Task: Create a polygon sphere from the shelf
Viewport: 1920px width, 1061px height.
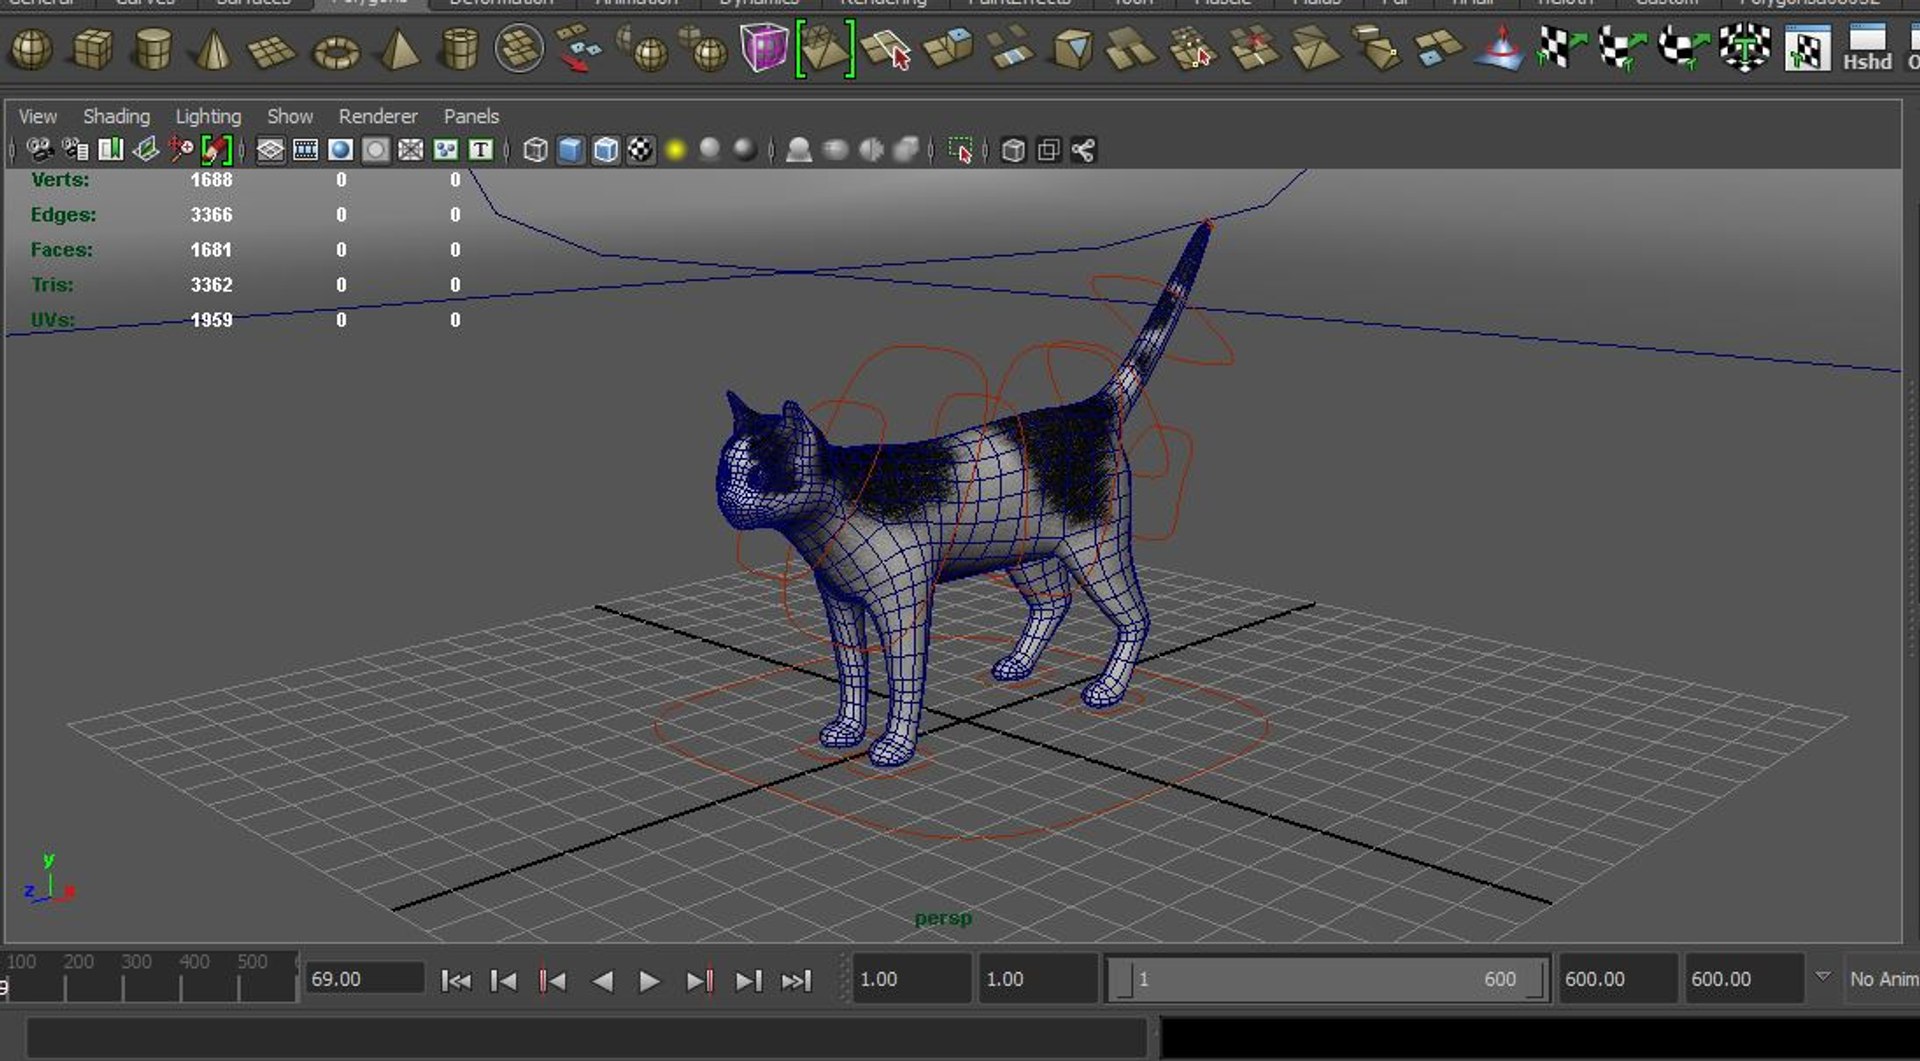Action: click(31, 49)
